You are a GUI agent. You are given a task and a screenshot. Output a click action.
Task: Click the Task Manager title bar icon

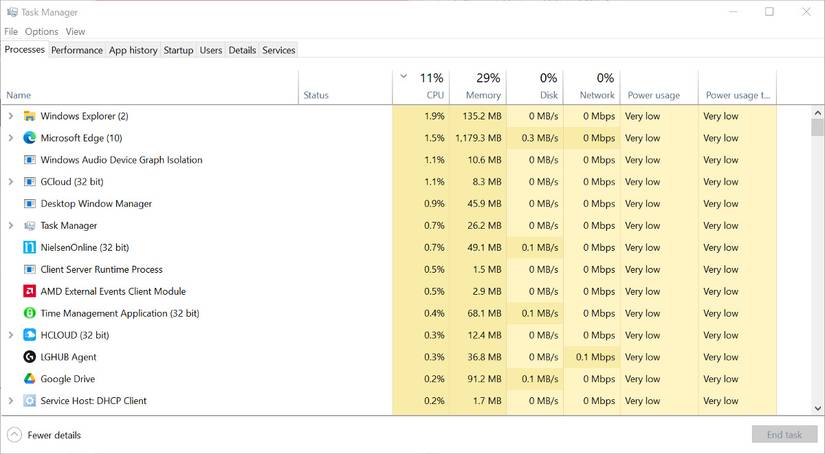click(12, 12)
